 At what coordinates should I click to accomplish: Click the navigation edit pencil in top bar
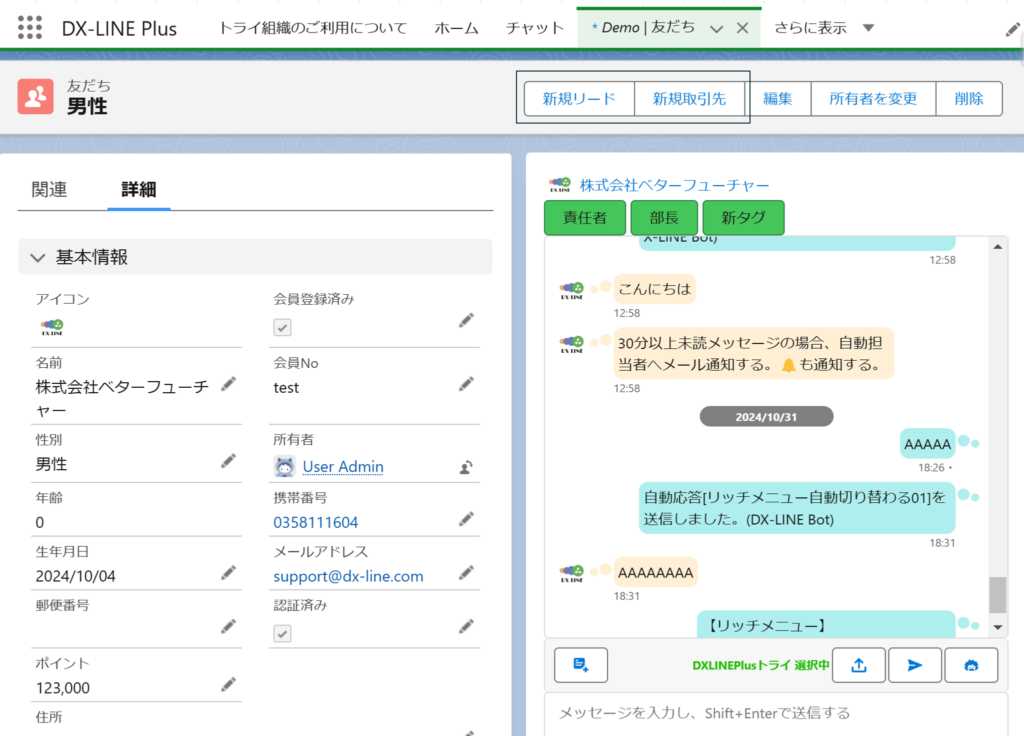pyautogui.click(x=1012, y=30)
